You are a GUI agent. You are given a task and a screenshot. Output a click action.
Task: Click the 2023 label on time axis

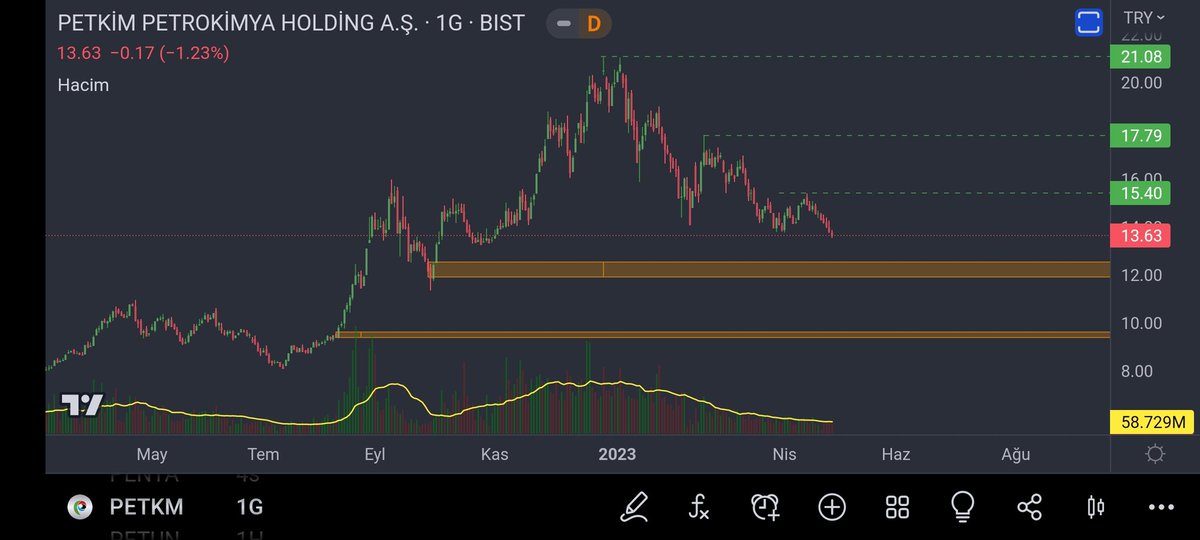pos(617,454)
